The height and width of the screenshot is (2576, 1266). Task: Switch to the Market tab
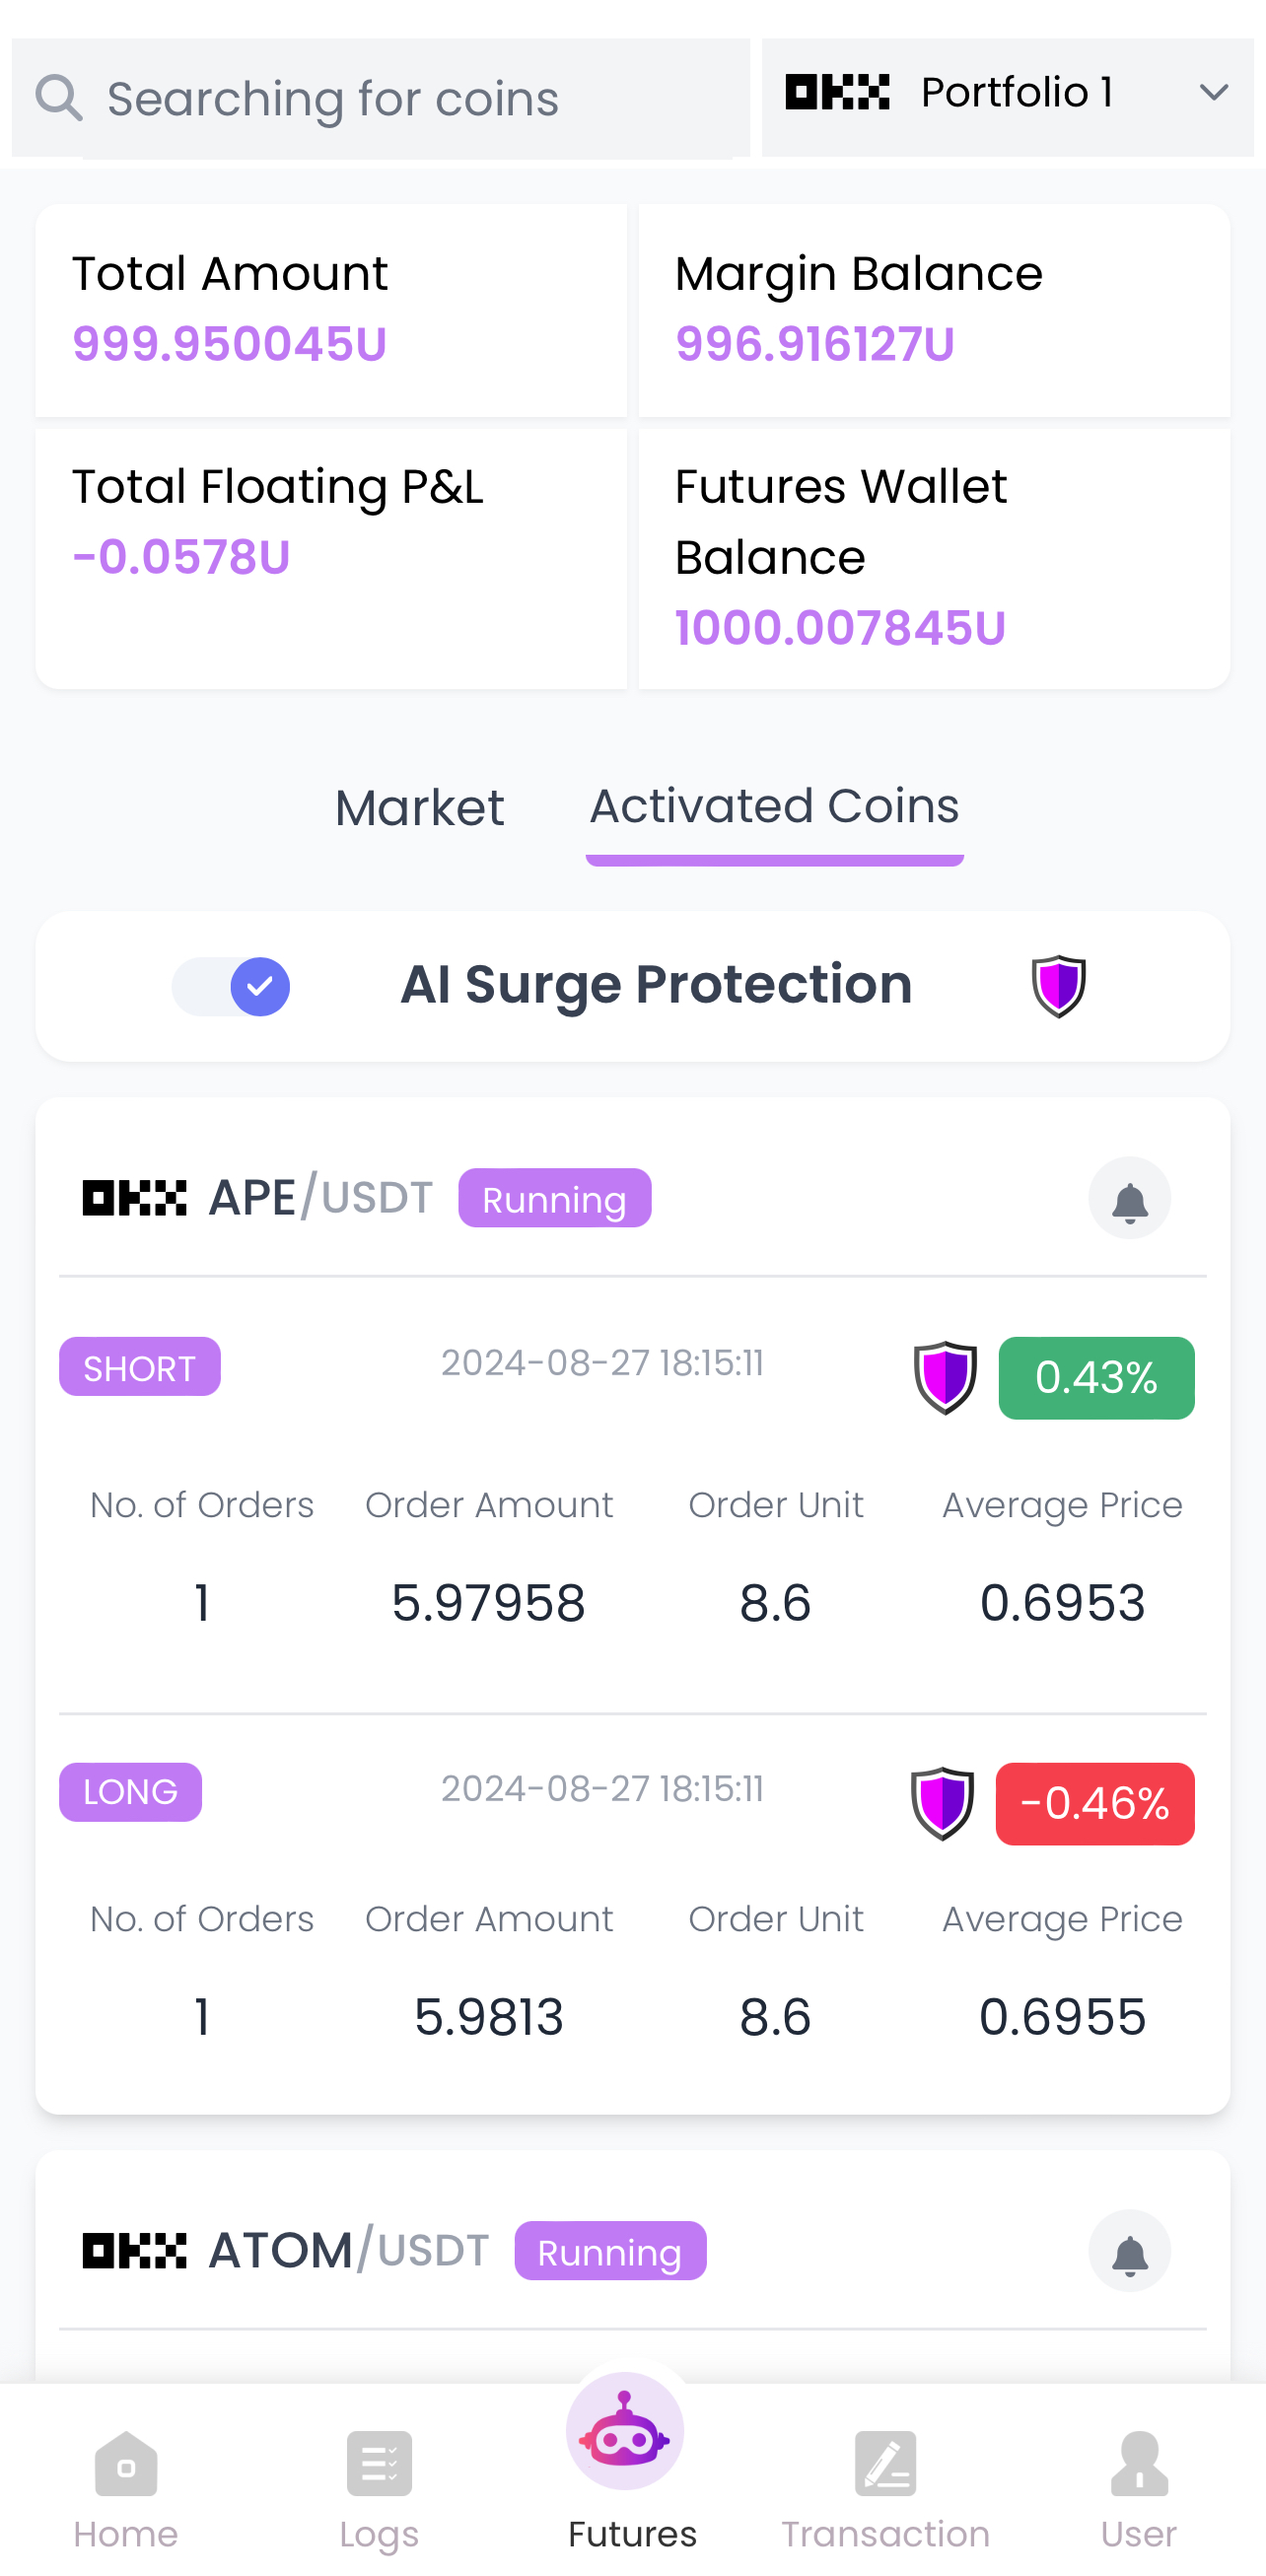[419, 808]
